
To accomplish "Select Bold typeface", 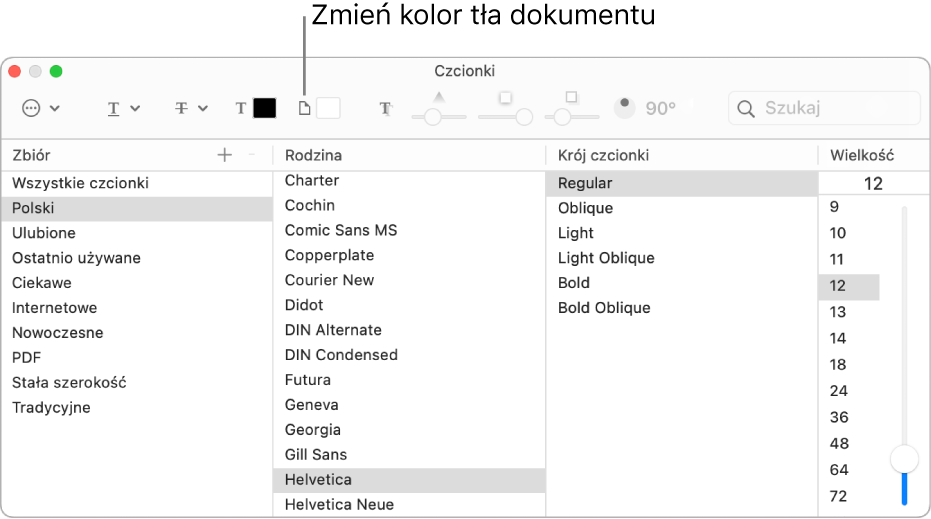I will pos(682,283).
